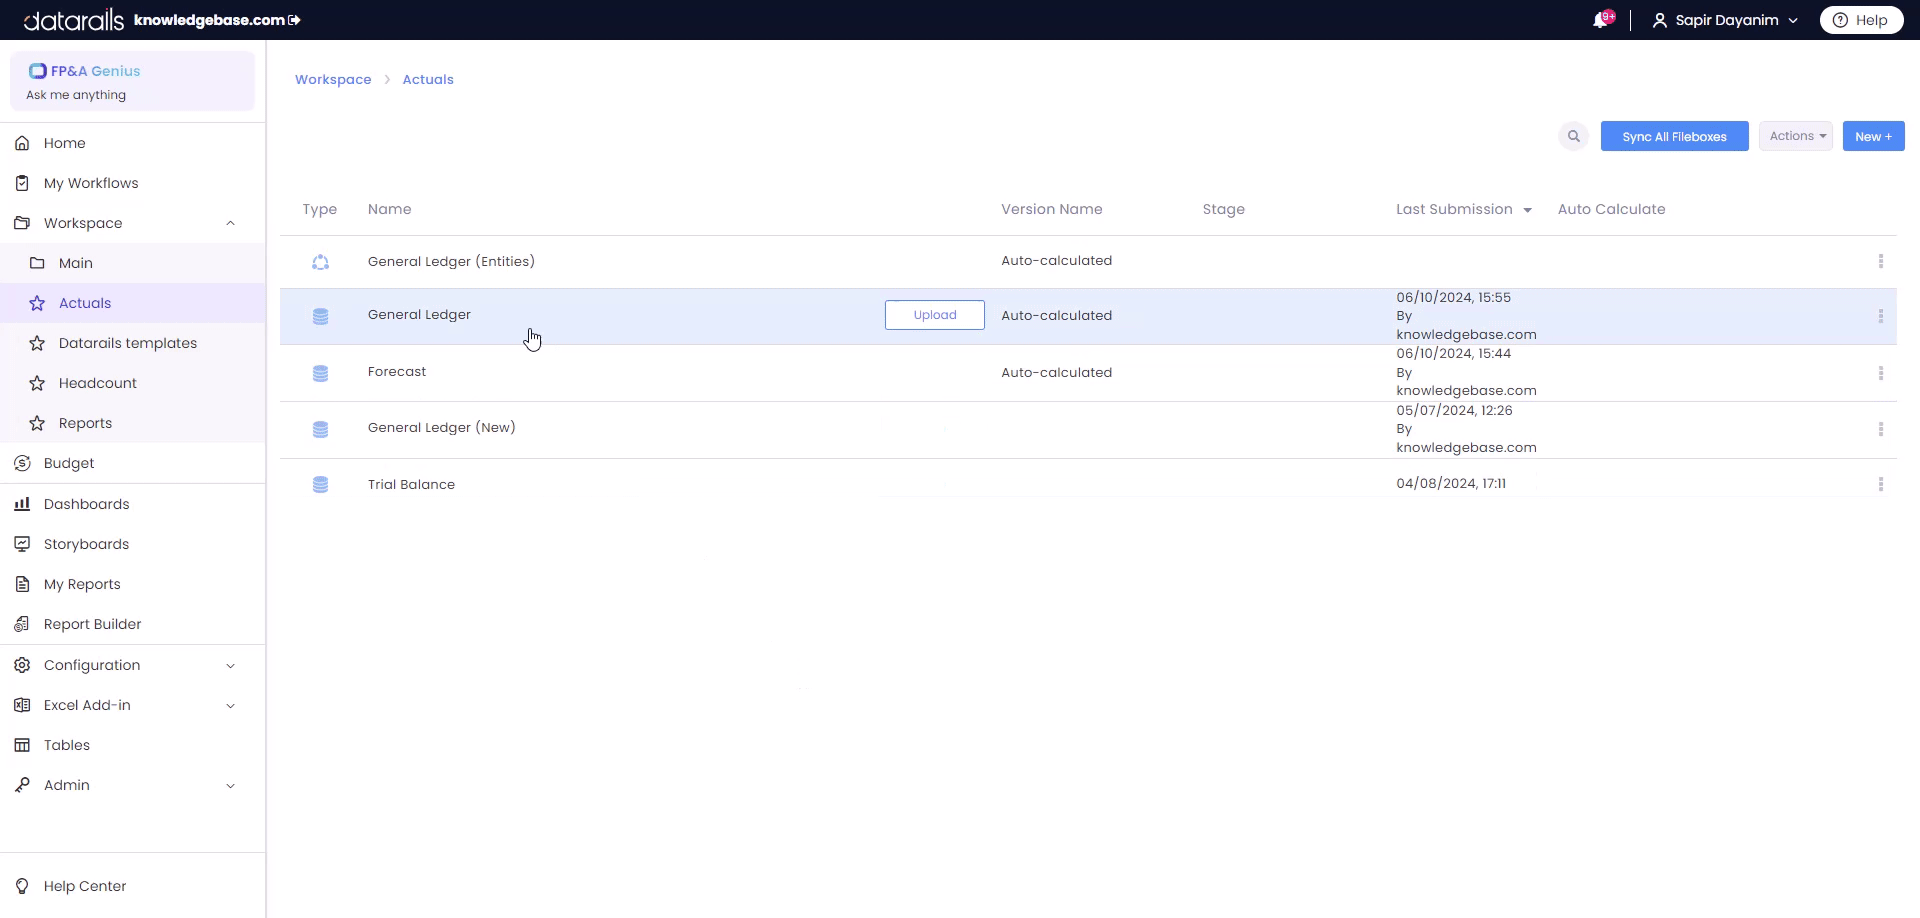This screenshot has height=918, width=1920.
Task: Expand the Configuration section chevron
Action: (231, 666)
